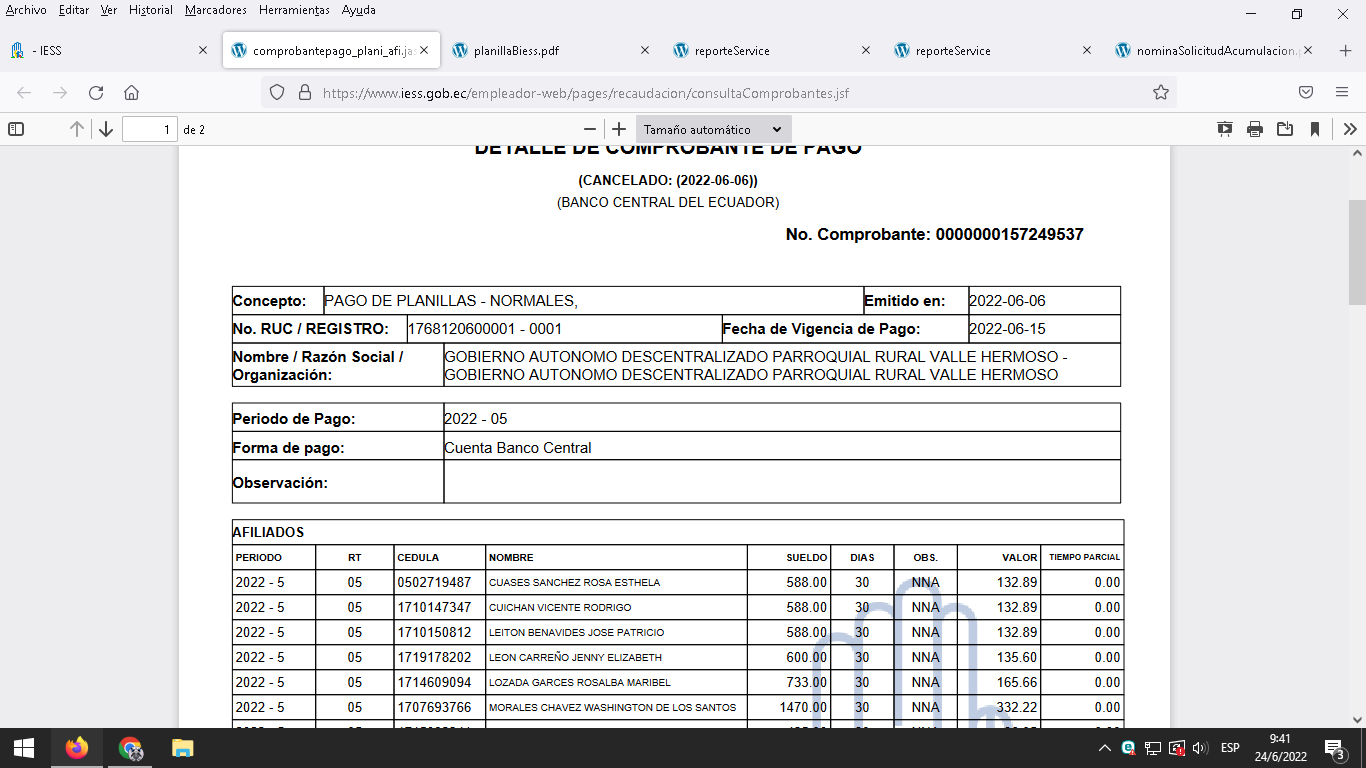The width and height of the screenshot is (1366, 768).
Task: Open the Tamaño automático zoom dropdown
Action: [x=713, y=129]
